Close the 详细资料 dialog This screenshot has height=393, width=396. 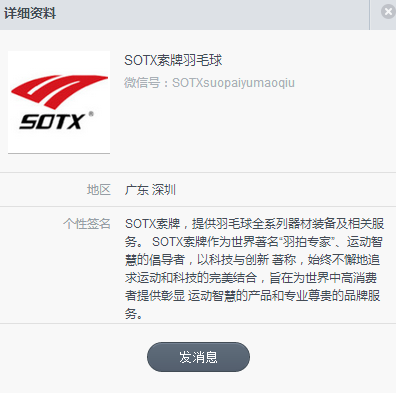point(388,12)
